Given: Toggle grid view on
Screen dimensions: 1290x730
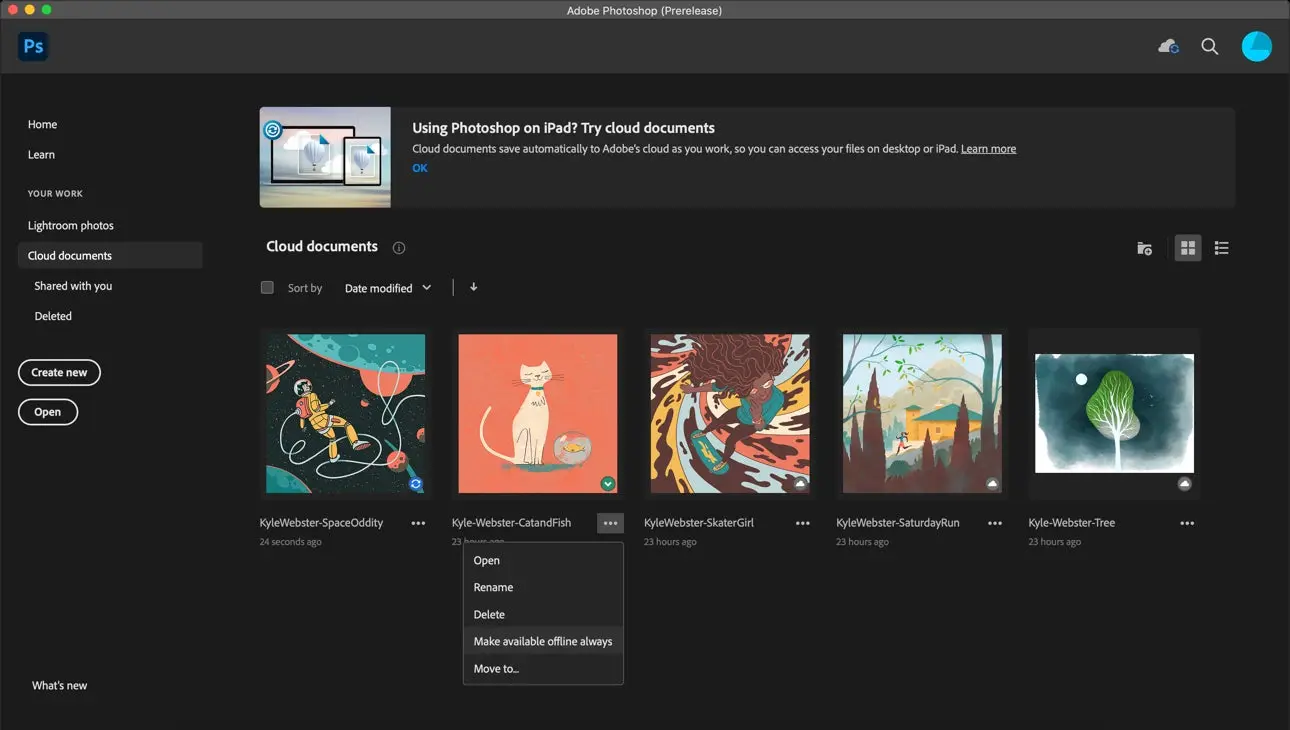Looking at the screenshot, I should pos(1187,247).
